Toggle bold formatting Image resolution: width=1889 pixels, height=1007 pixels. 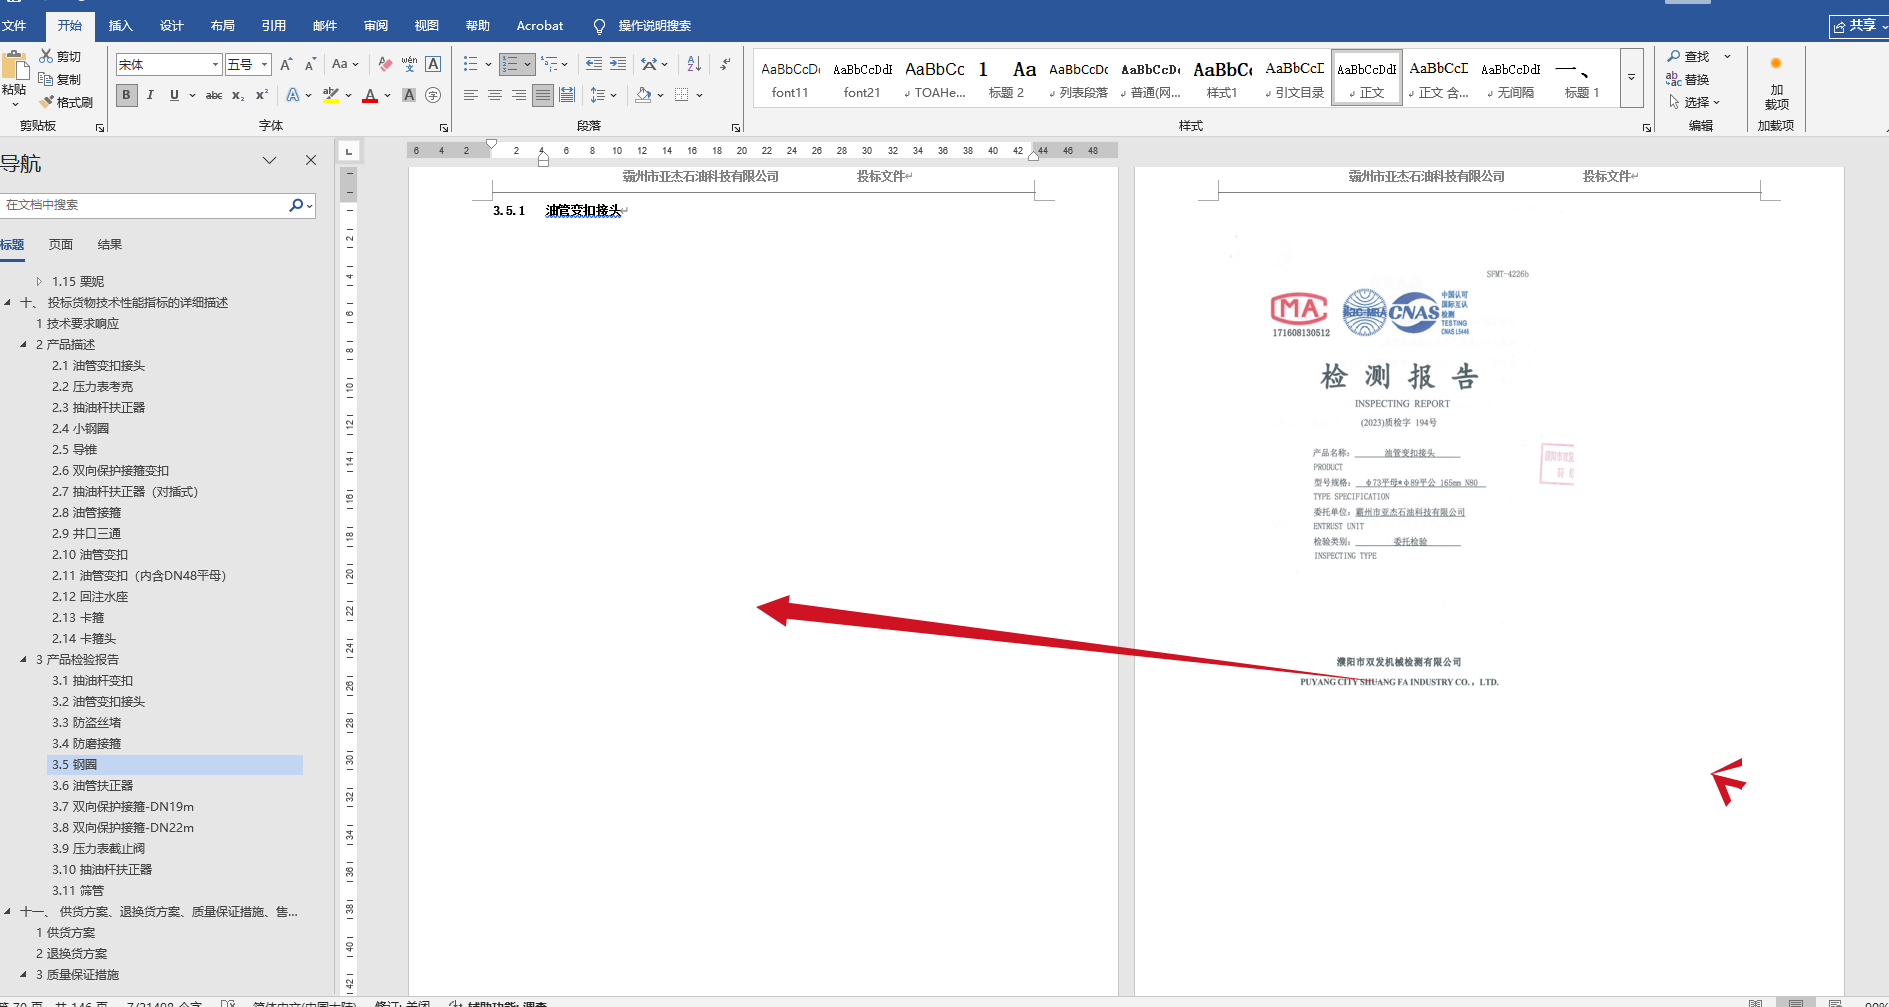(126, 95)
